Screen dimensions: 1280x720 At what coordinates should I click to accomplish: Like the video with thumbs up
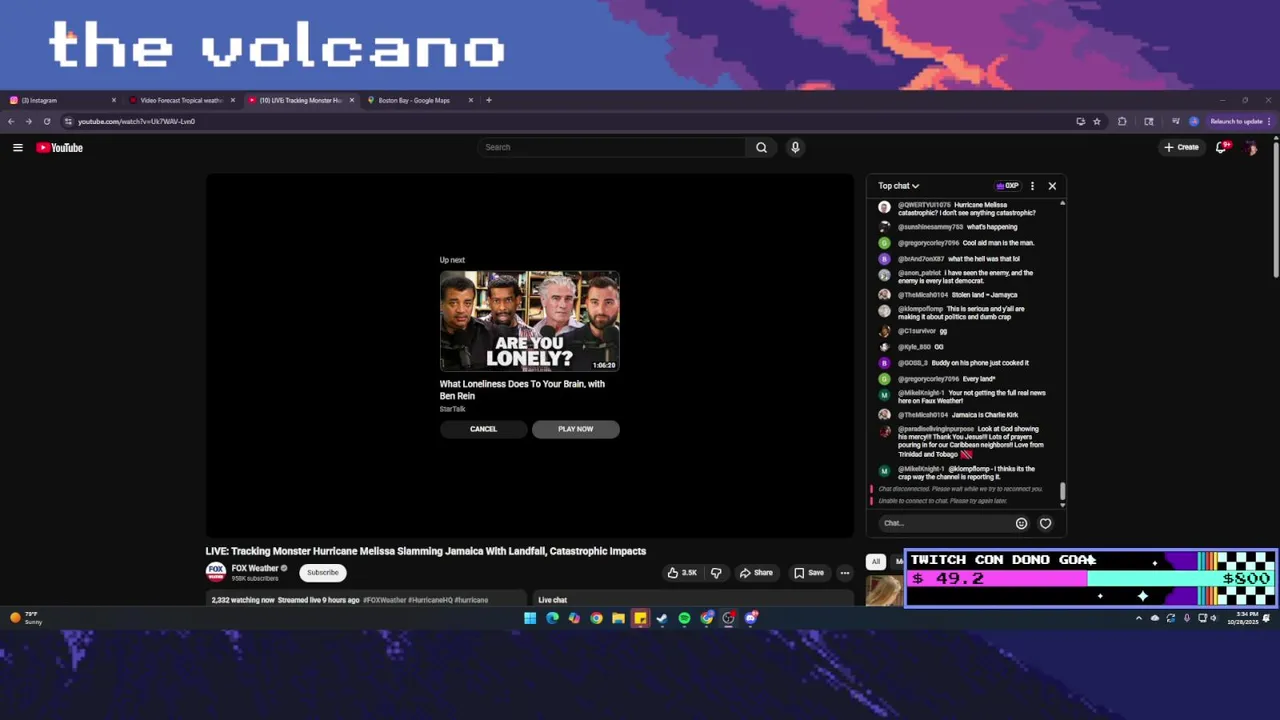(x=682, y=573)
